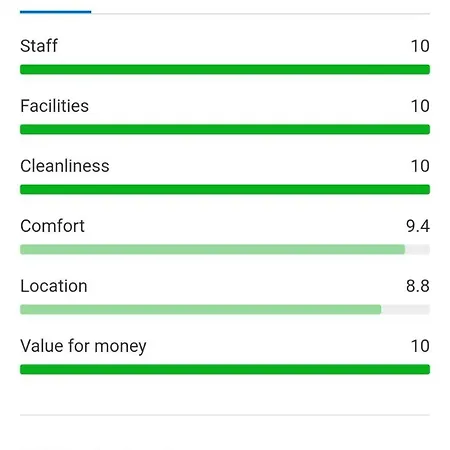450x450 pixels.
Task: Select the Location light green progress bar
Action: pyautogui.click(x=201, y=309)
